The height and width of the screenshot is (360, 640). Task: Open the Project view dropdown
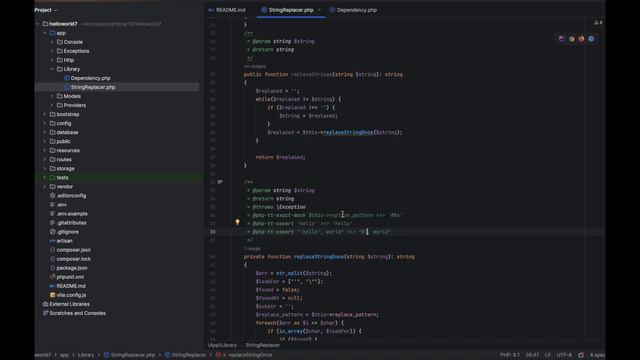pos(46,10)
